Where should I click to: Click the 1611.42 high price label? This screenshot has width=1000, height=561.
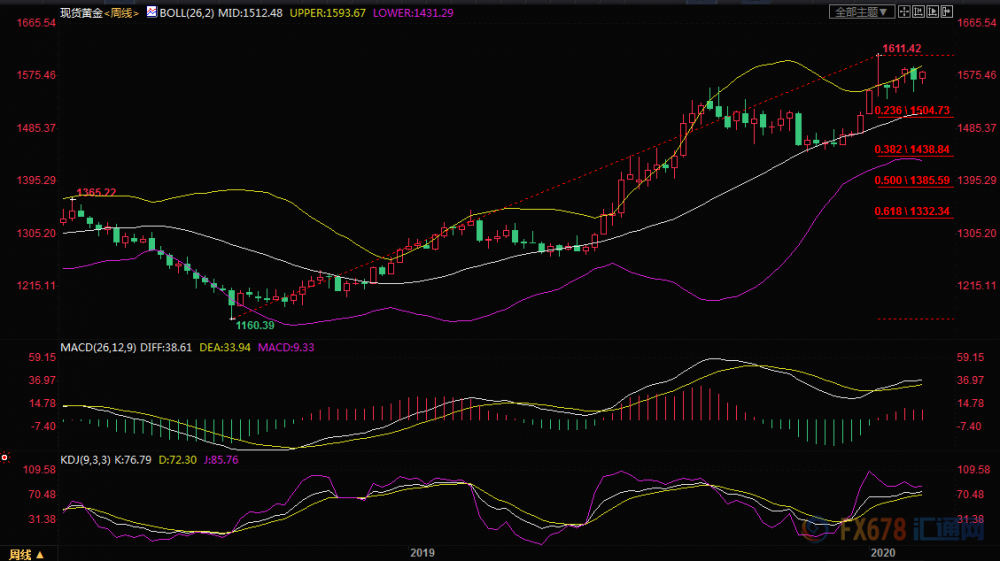[902, 48]
